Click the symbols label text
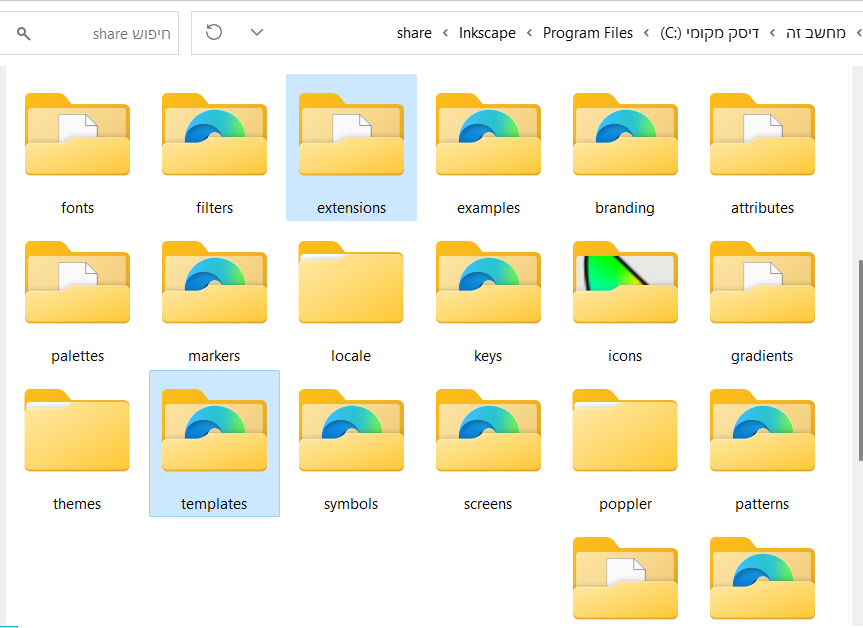863x628 pixels. 351,504
